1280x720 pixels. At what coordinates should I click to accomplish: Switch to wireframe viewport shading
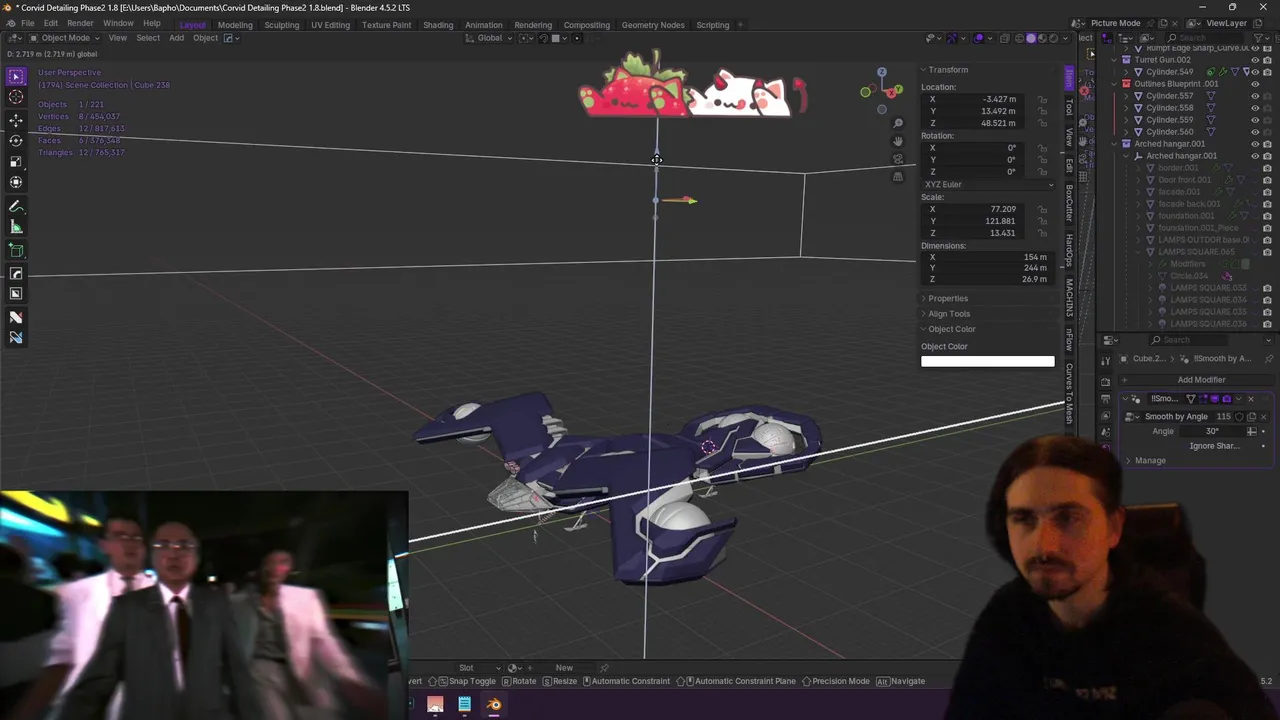(1020, 38)
